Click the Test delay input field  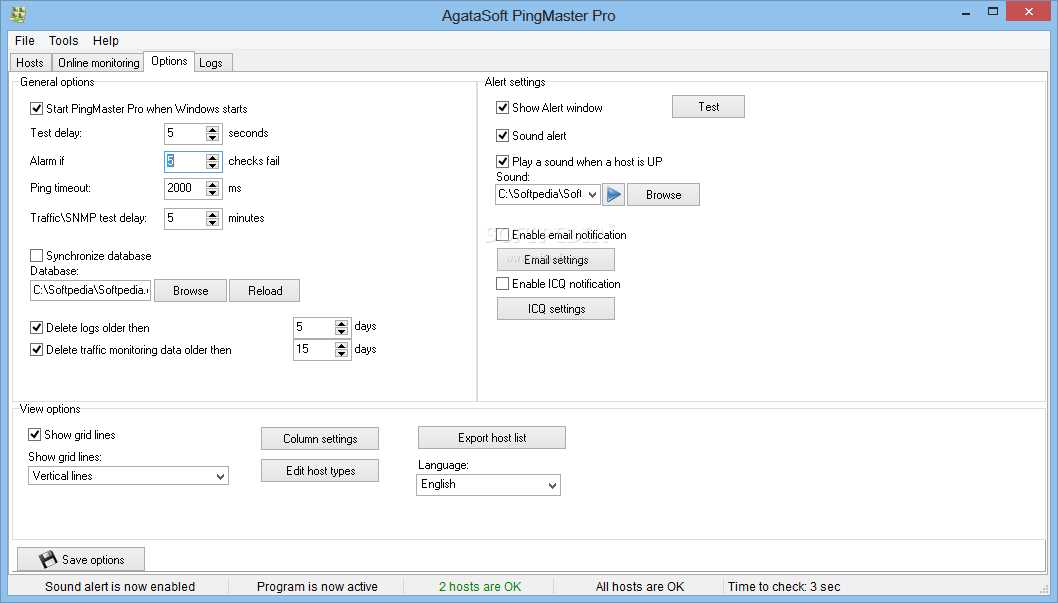[x=186, y=134]
